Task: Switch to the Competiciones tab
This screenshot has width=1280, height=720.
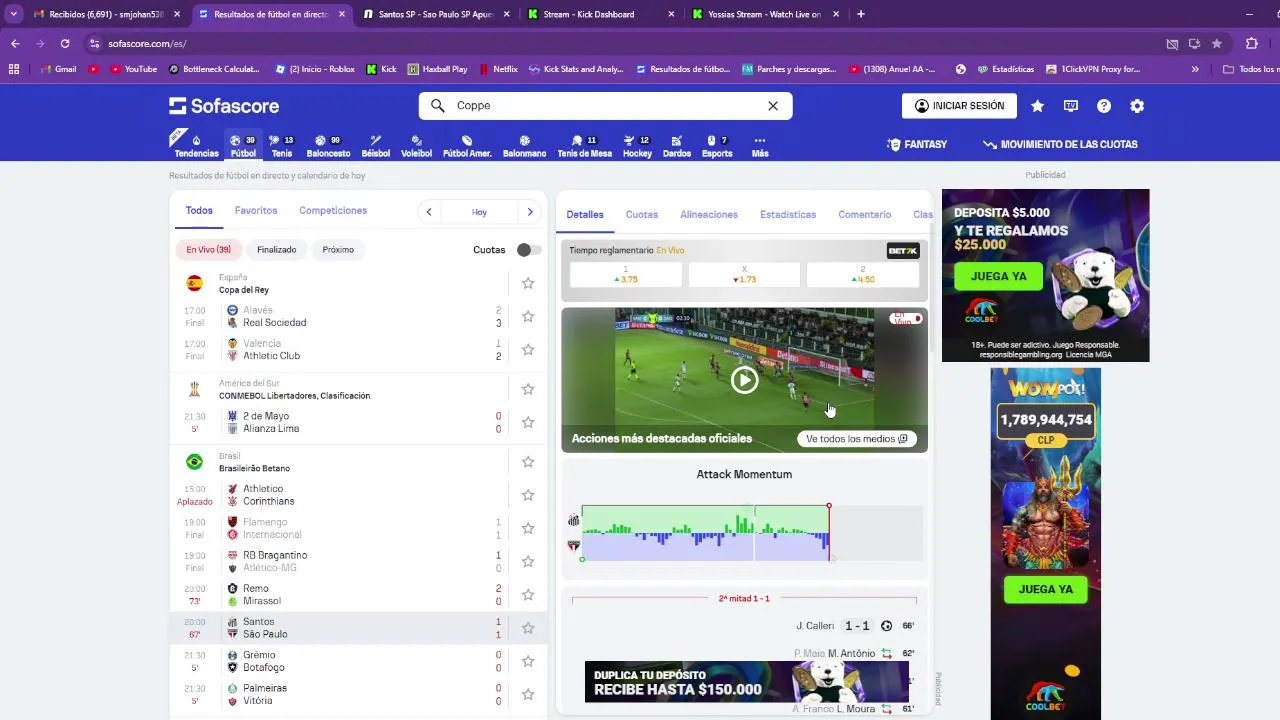Action: (x=333, y=211)
